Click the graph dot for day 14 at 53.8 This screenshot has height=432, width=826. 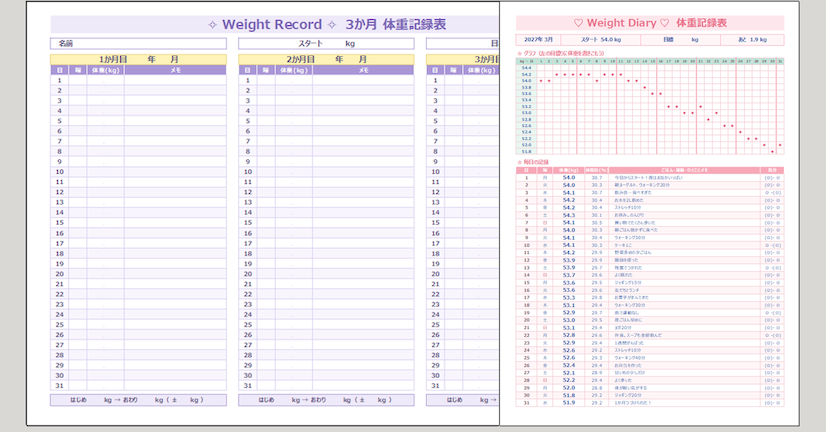pos(645,87)
